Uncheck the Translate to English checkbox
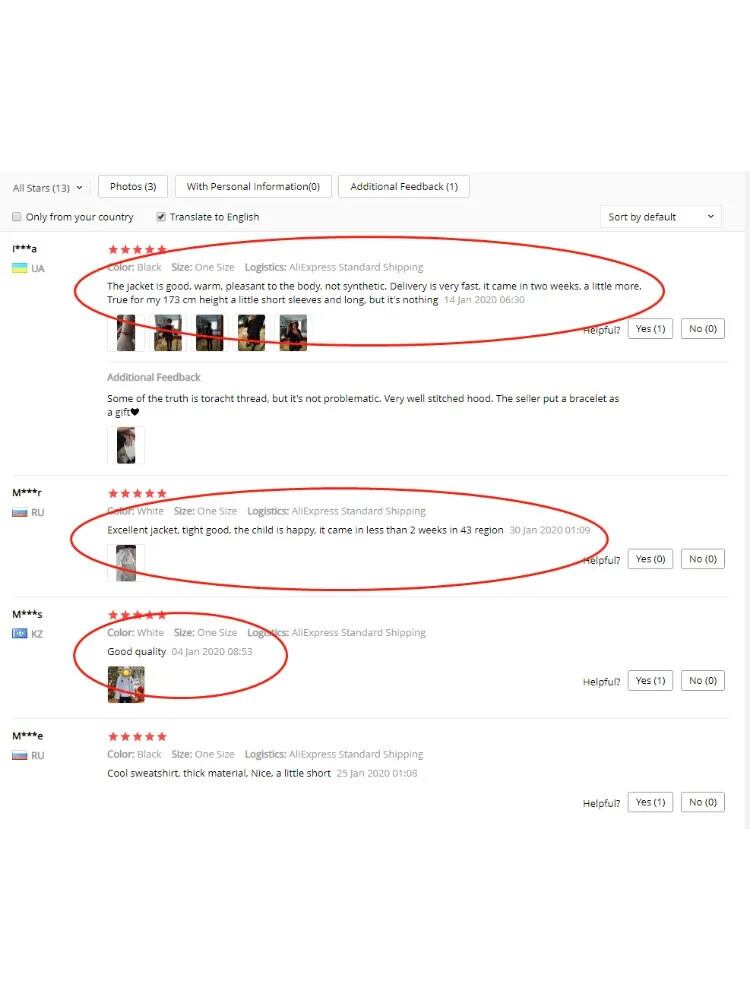Viewport: 750px width, 1000px height. click(x=161, y=217)
